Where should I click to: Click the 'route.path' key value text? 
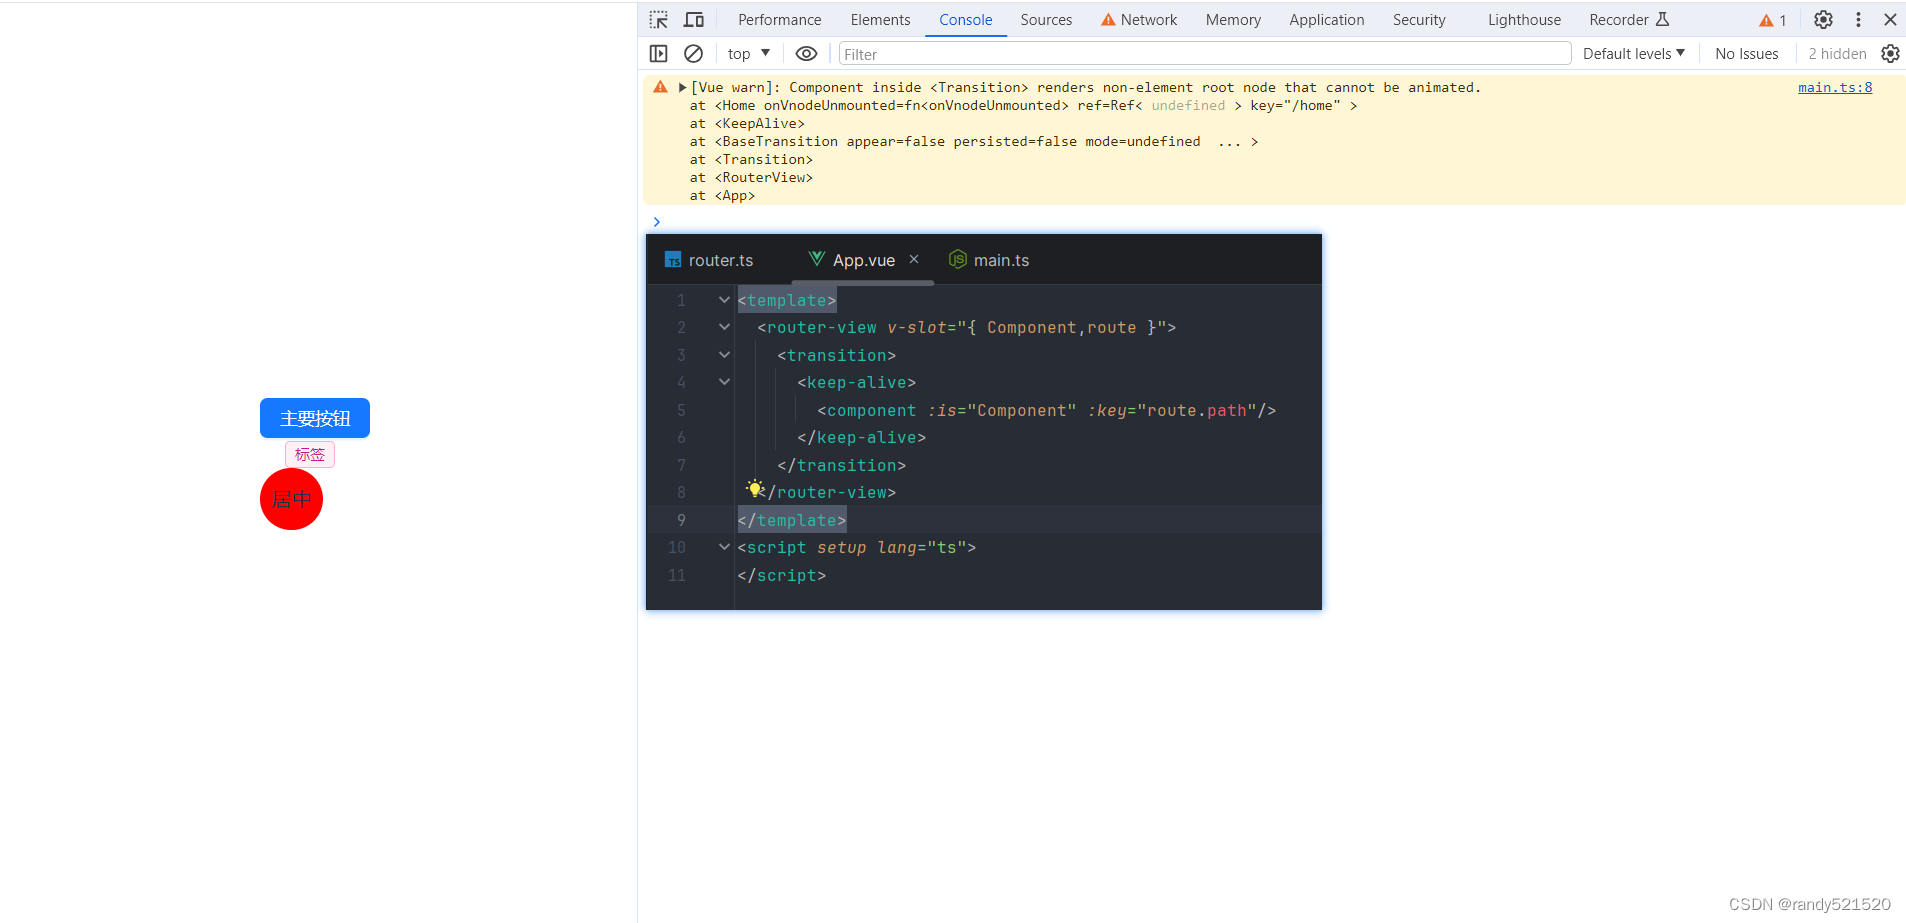(1196, 411)
